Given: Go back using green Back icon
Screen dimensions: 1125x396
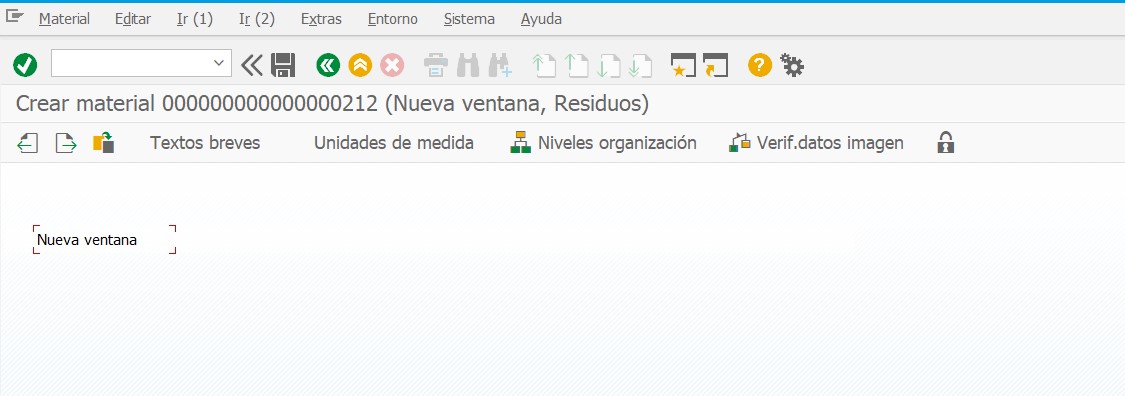Looking at the screenshot, I should tap(328, 66).
